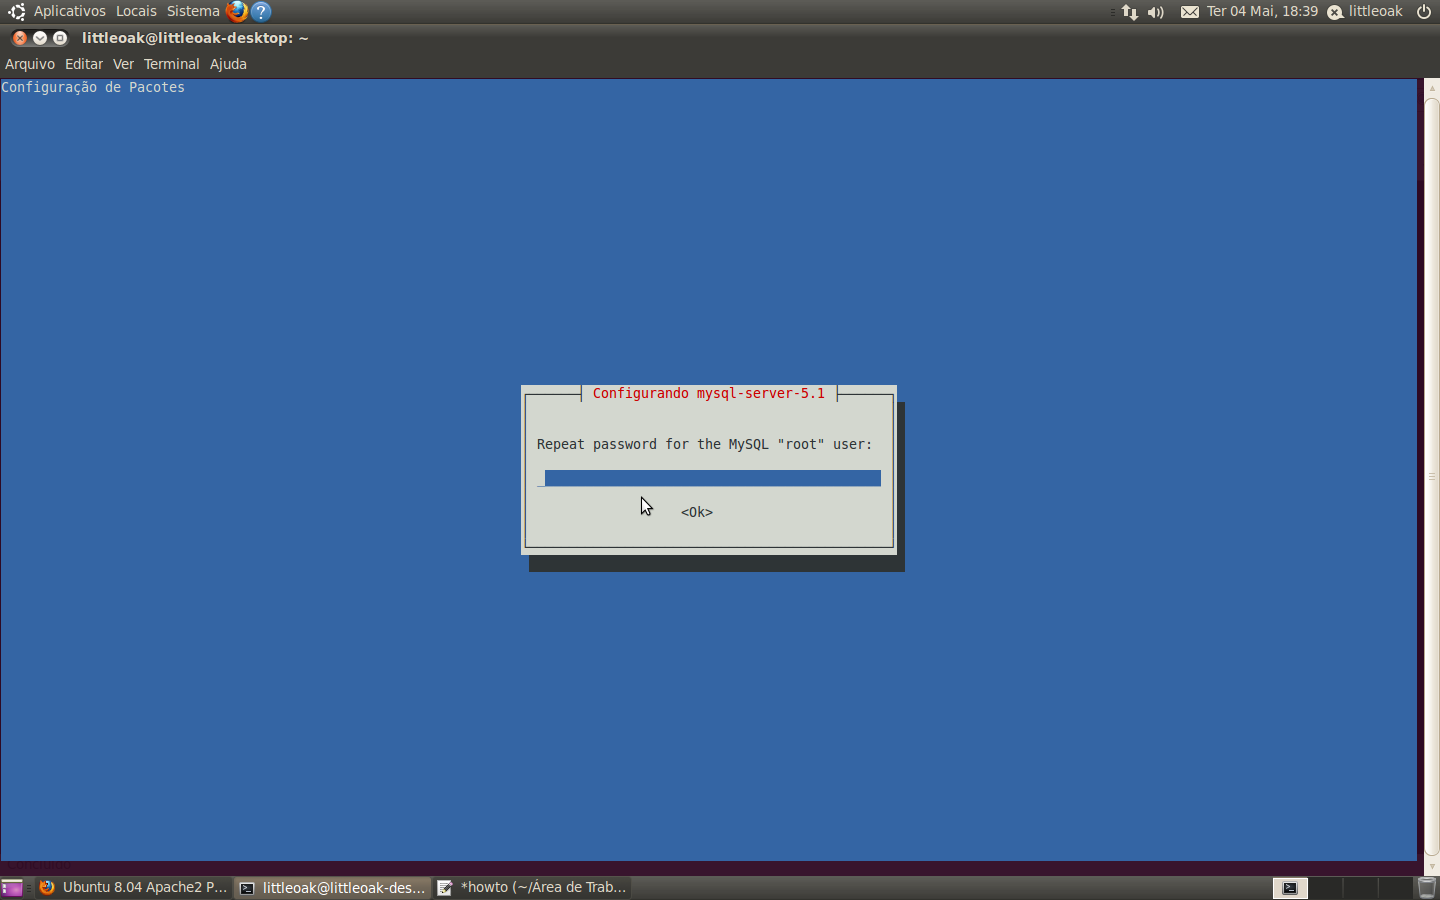Click 'Configurando mysql-server-5.1' dialog title

click(709, 394)
